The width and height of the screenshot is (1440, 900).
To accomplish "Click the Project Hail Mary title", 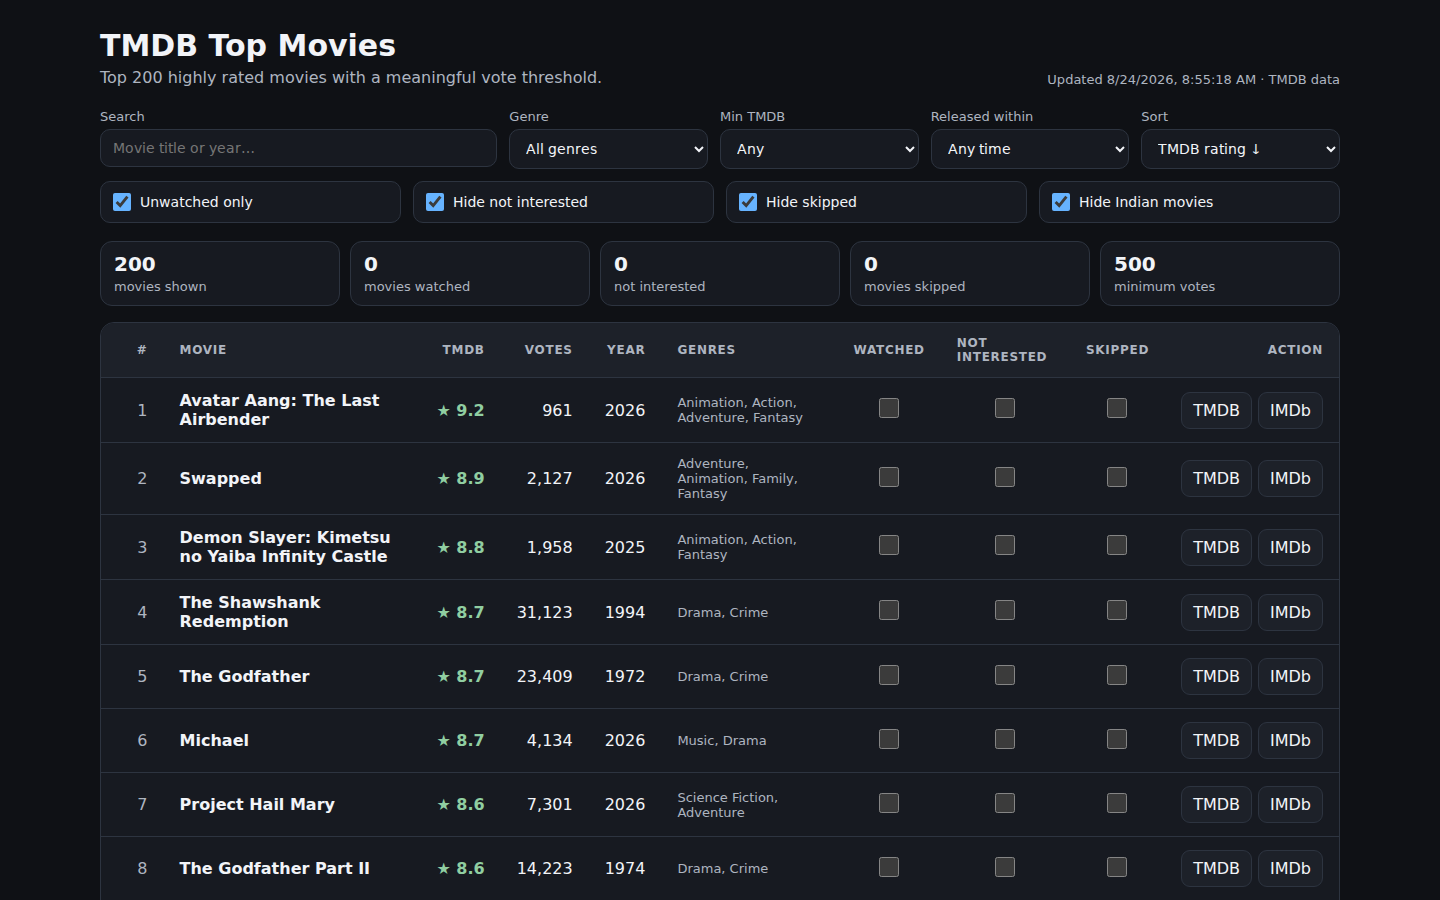I will (257, 804).
